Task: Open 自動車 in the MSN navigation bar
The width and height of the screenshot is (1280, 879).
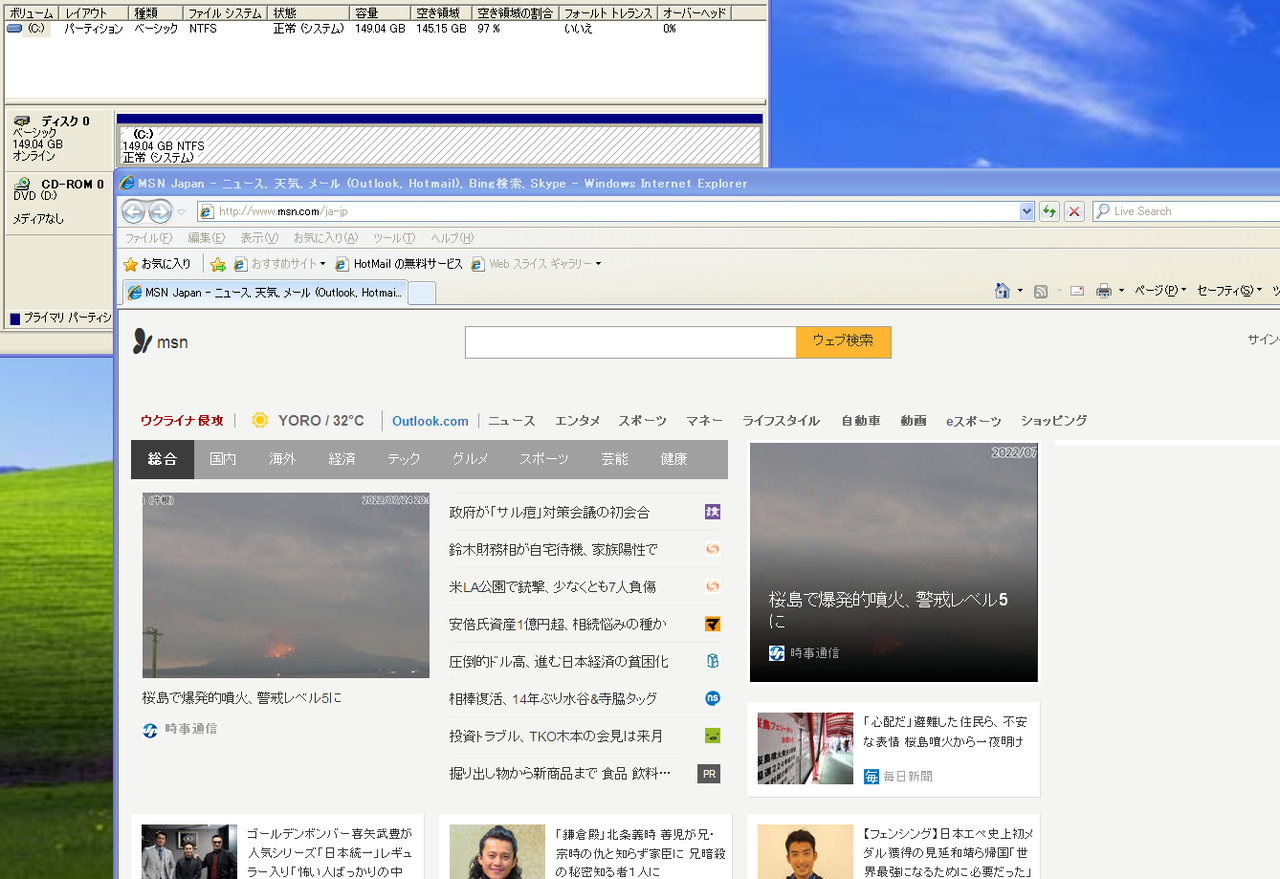Action: [x=861, y=421]
